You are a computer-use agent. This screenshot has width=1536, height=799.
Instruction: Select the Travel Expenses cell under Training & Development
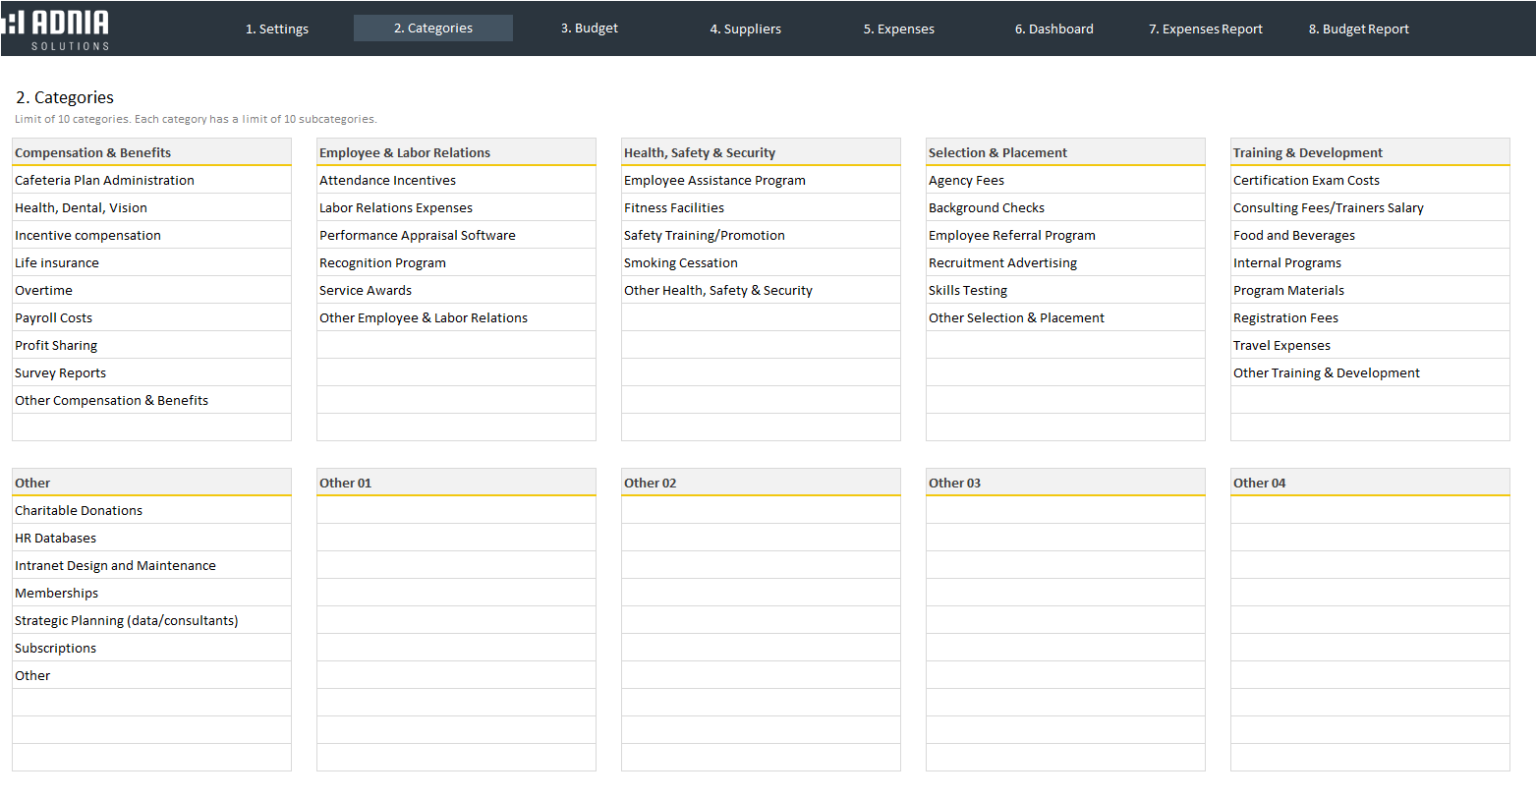(x=1370, y=345)
